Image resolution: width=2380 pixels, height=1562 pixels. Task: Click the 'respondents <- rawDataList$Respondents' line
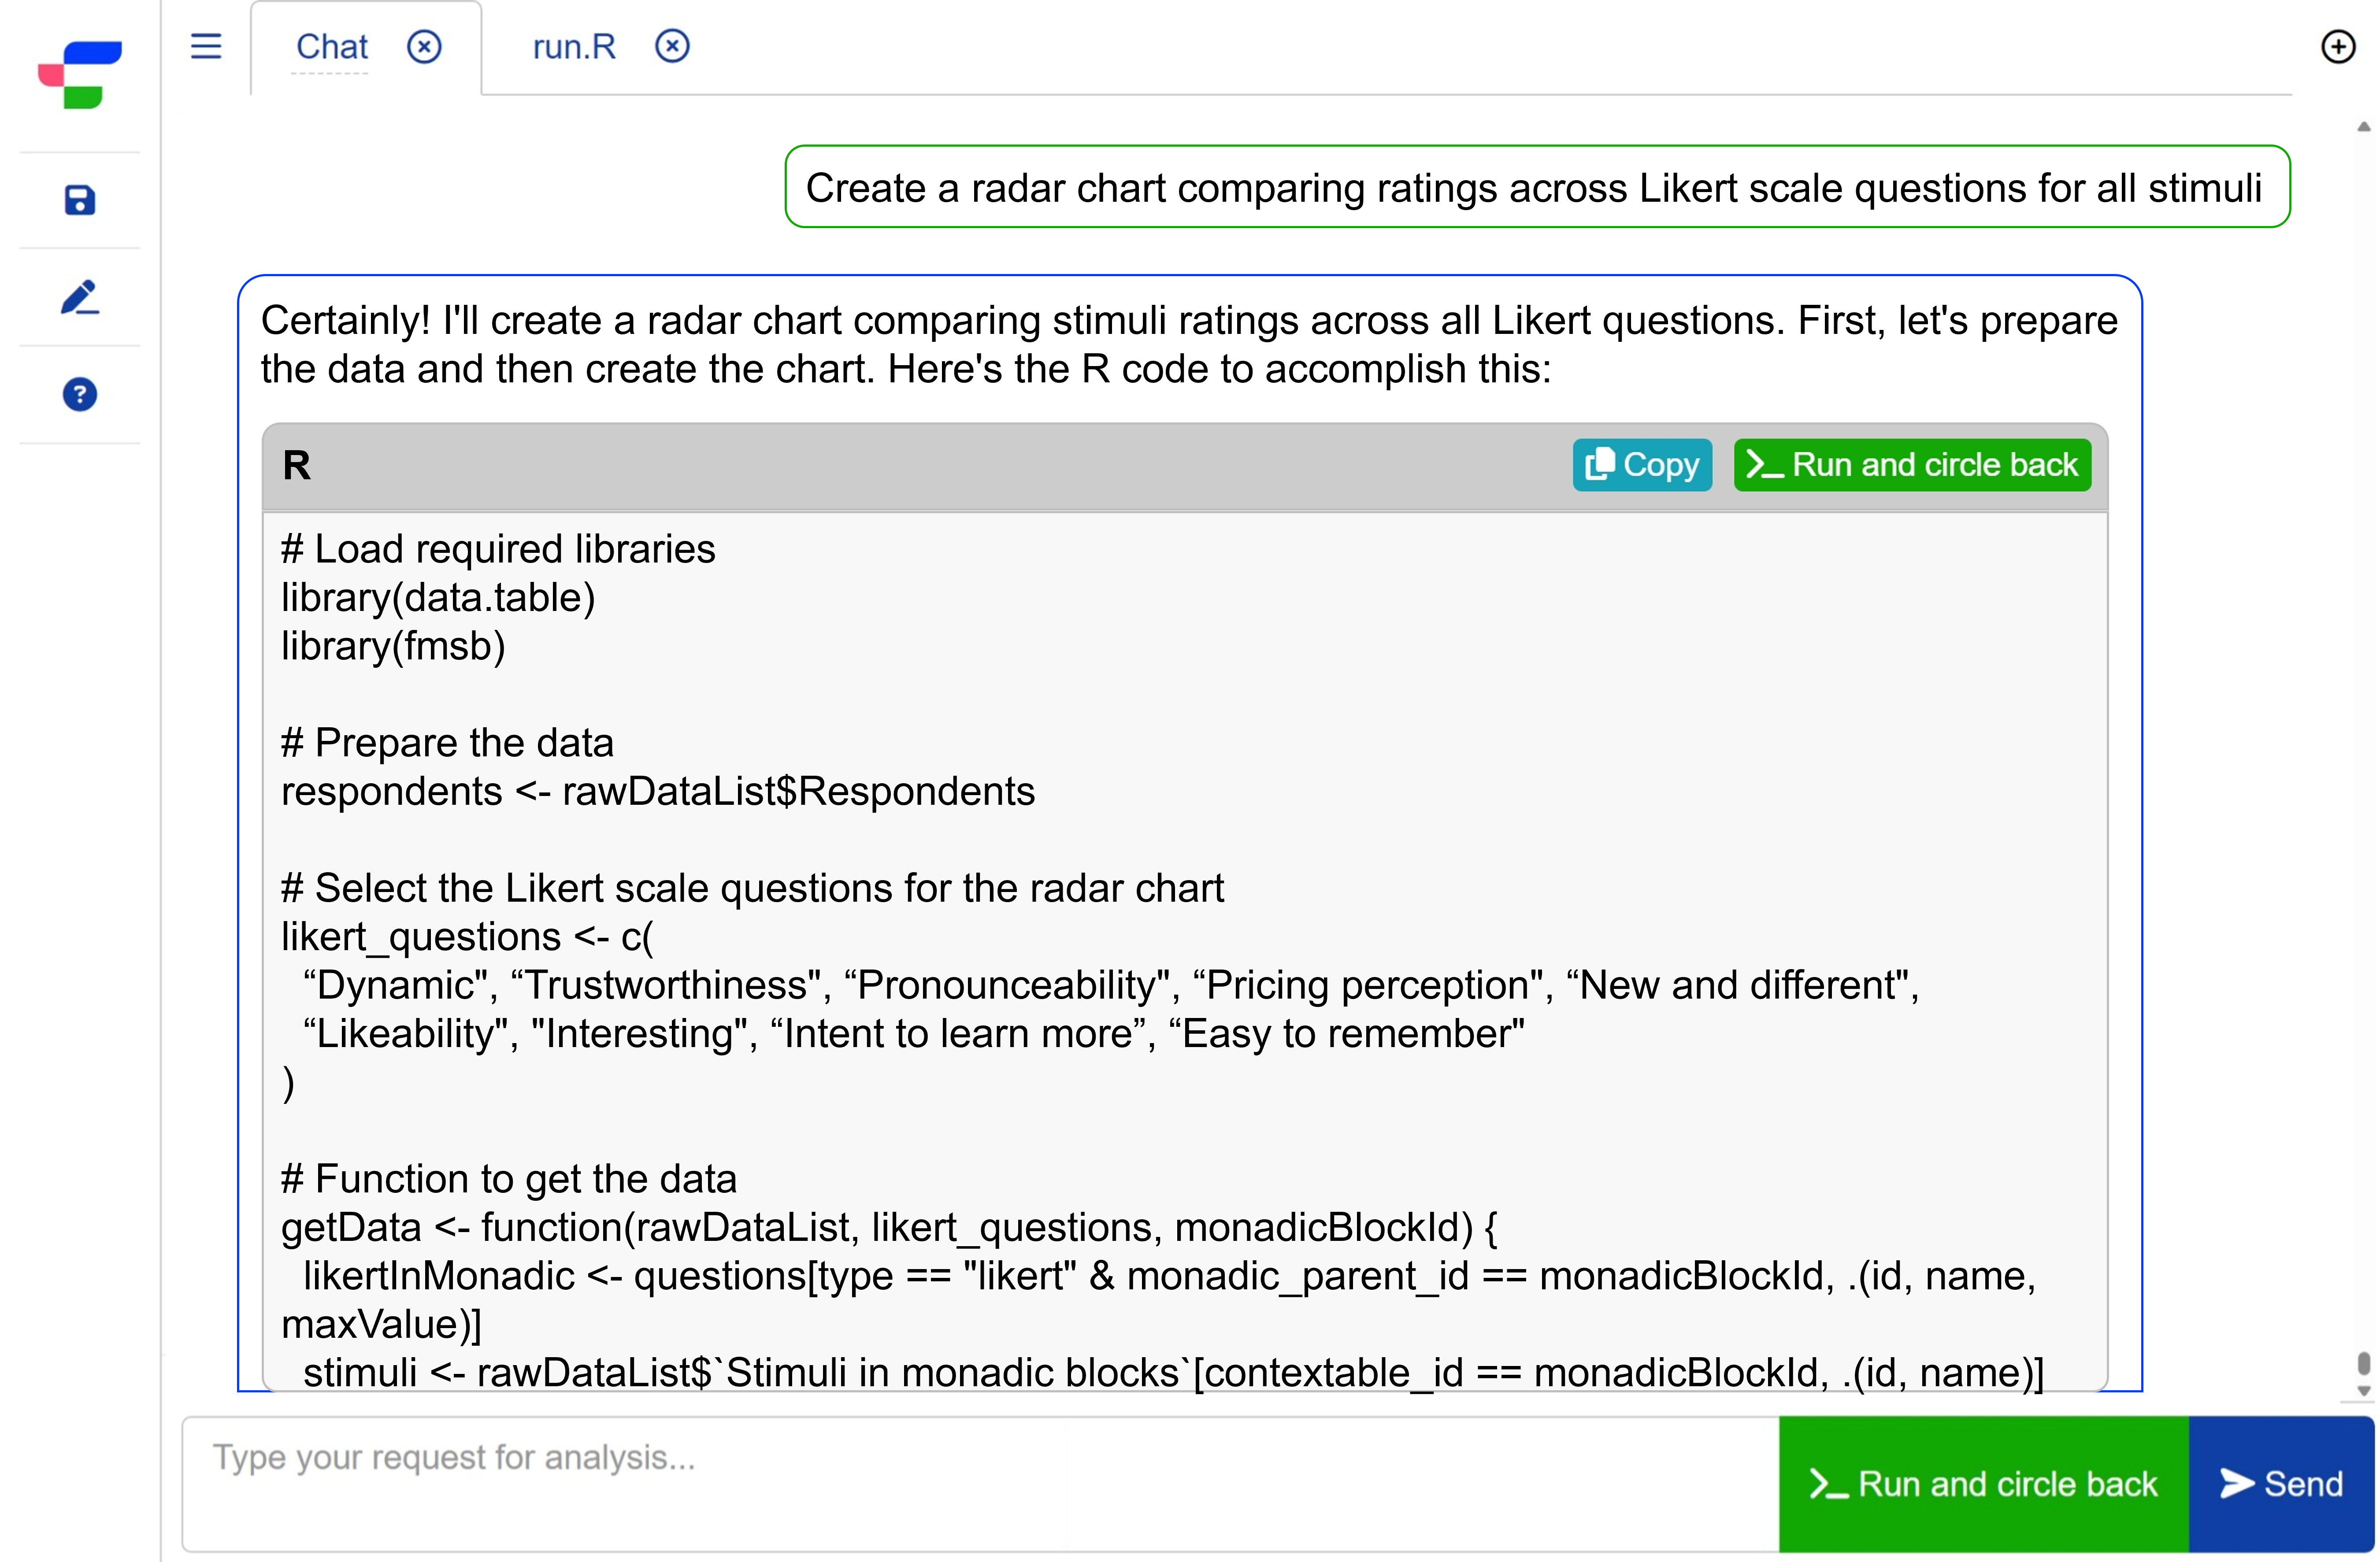(658, 791)
